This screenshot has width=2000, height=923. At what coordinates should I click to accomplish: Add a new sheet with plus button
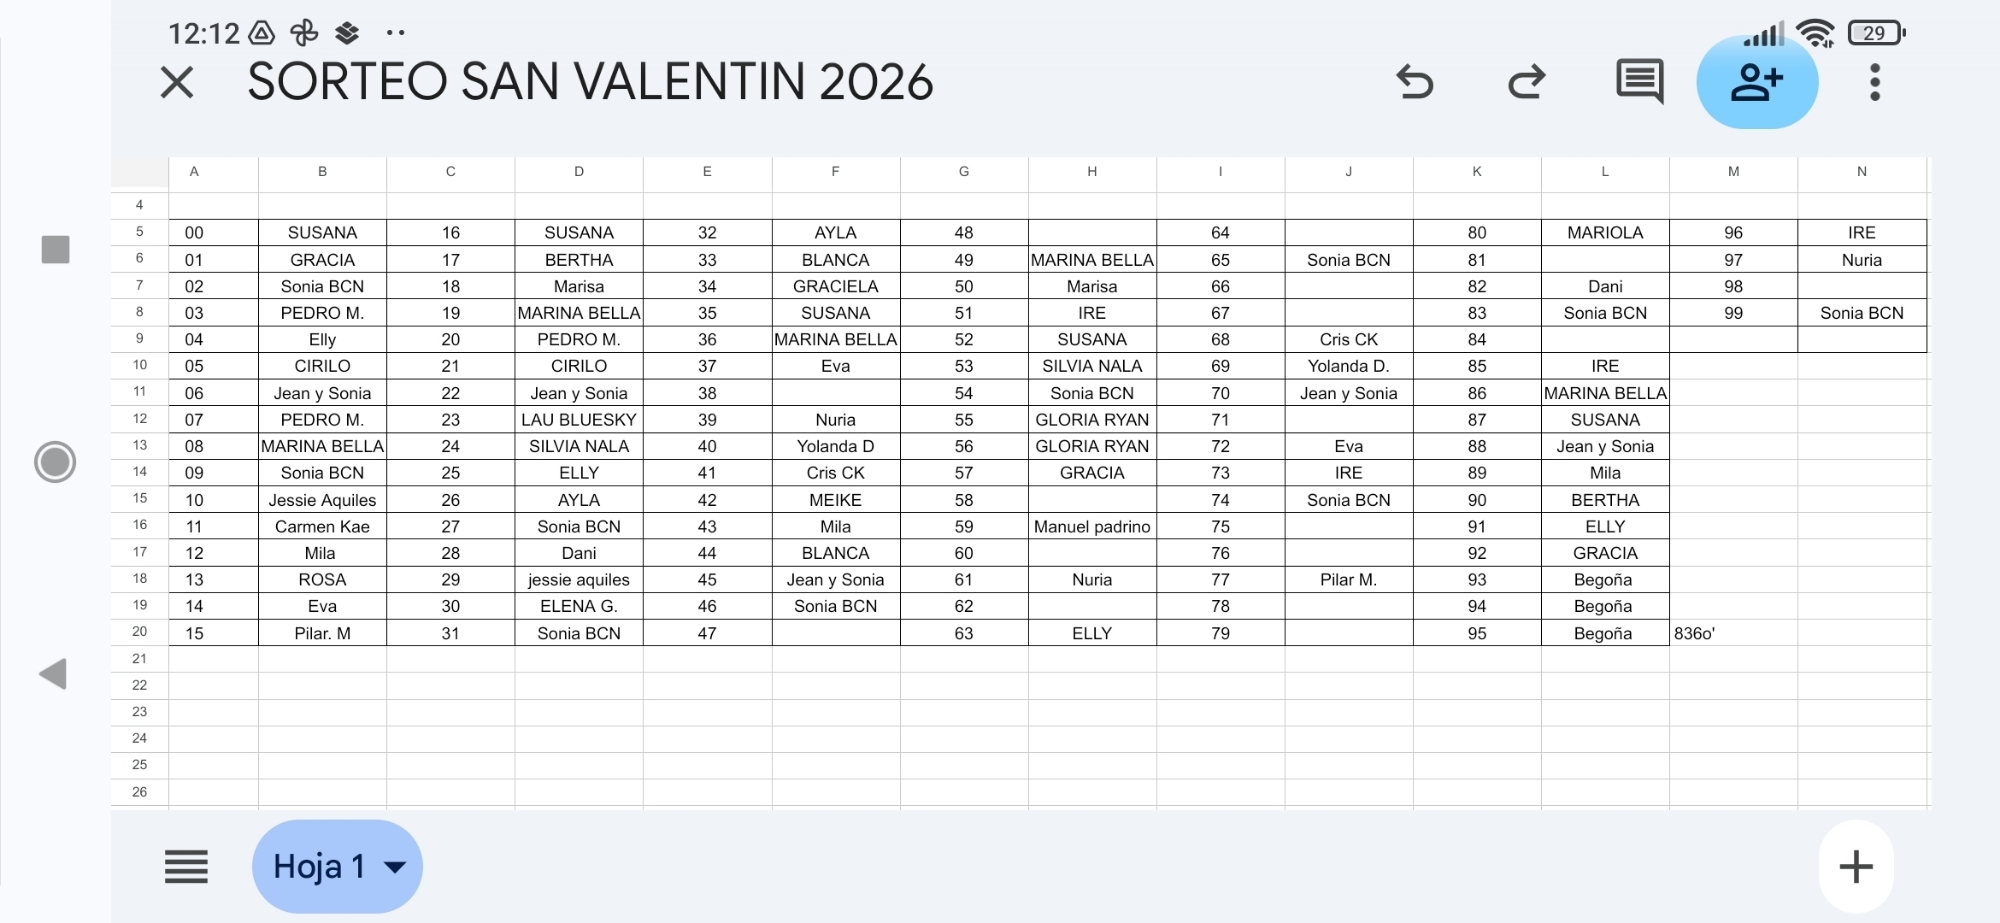point(1856,867)
